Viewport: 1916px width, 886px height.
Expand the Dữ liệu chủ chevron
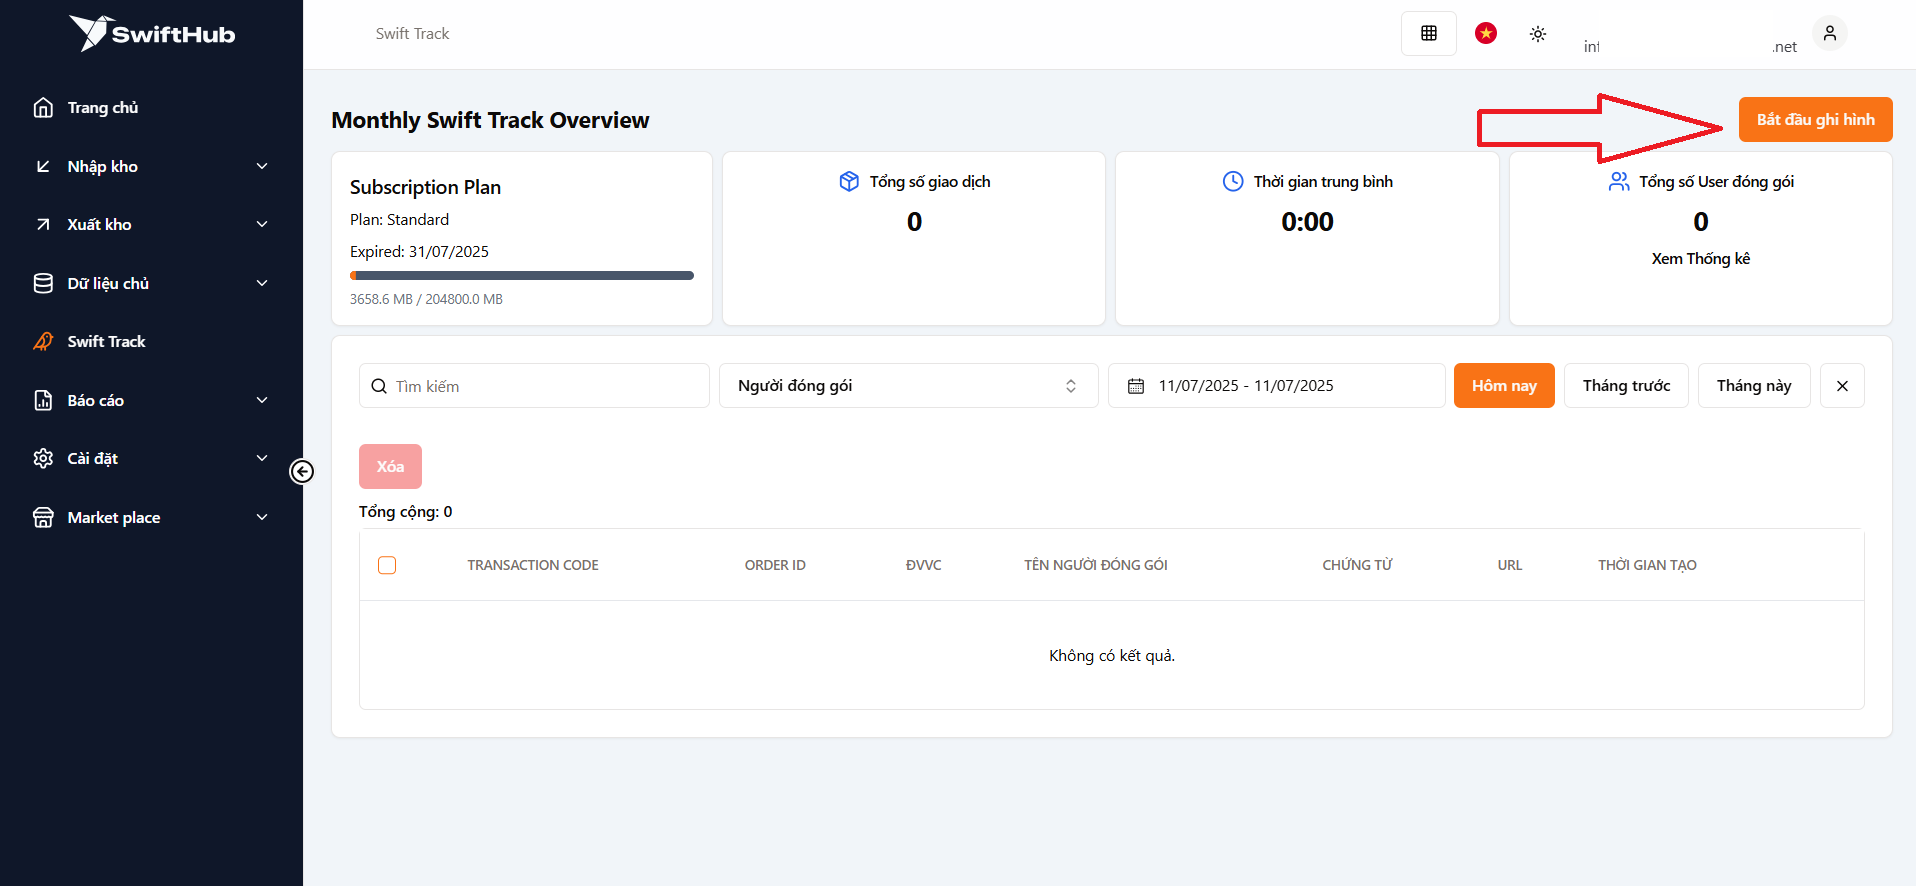262,283
